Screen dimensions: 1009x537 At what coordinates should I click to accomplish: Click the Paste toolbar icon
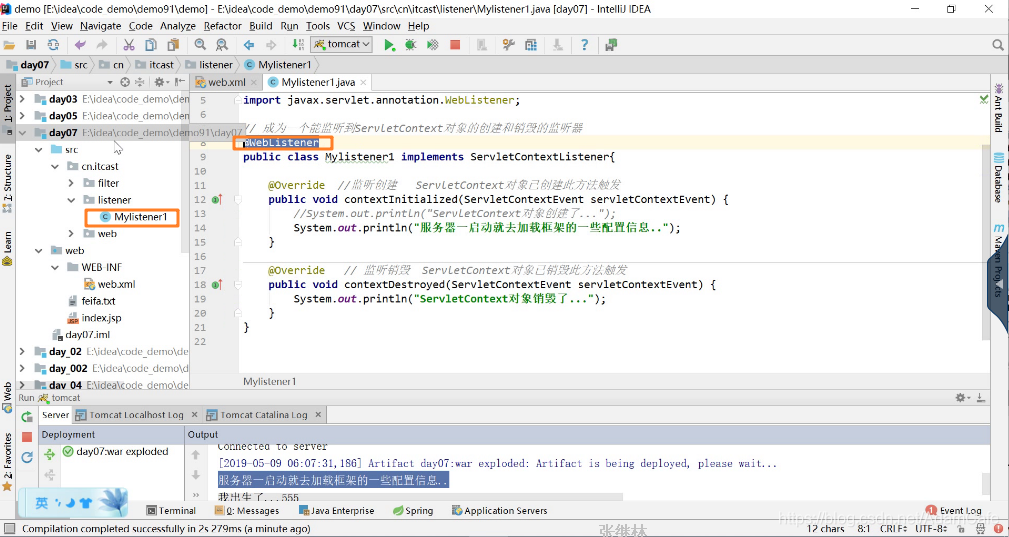coord(172,45)
